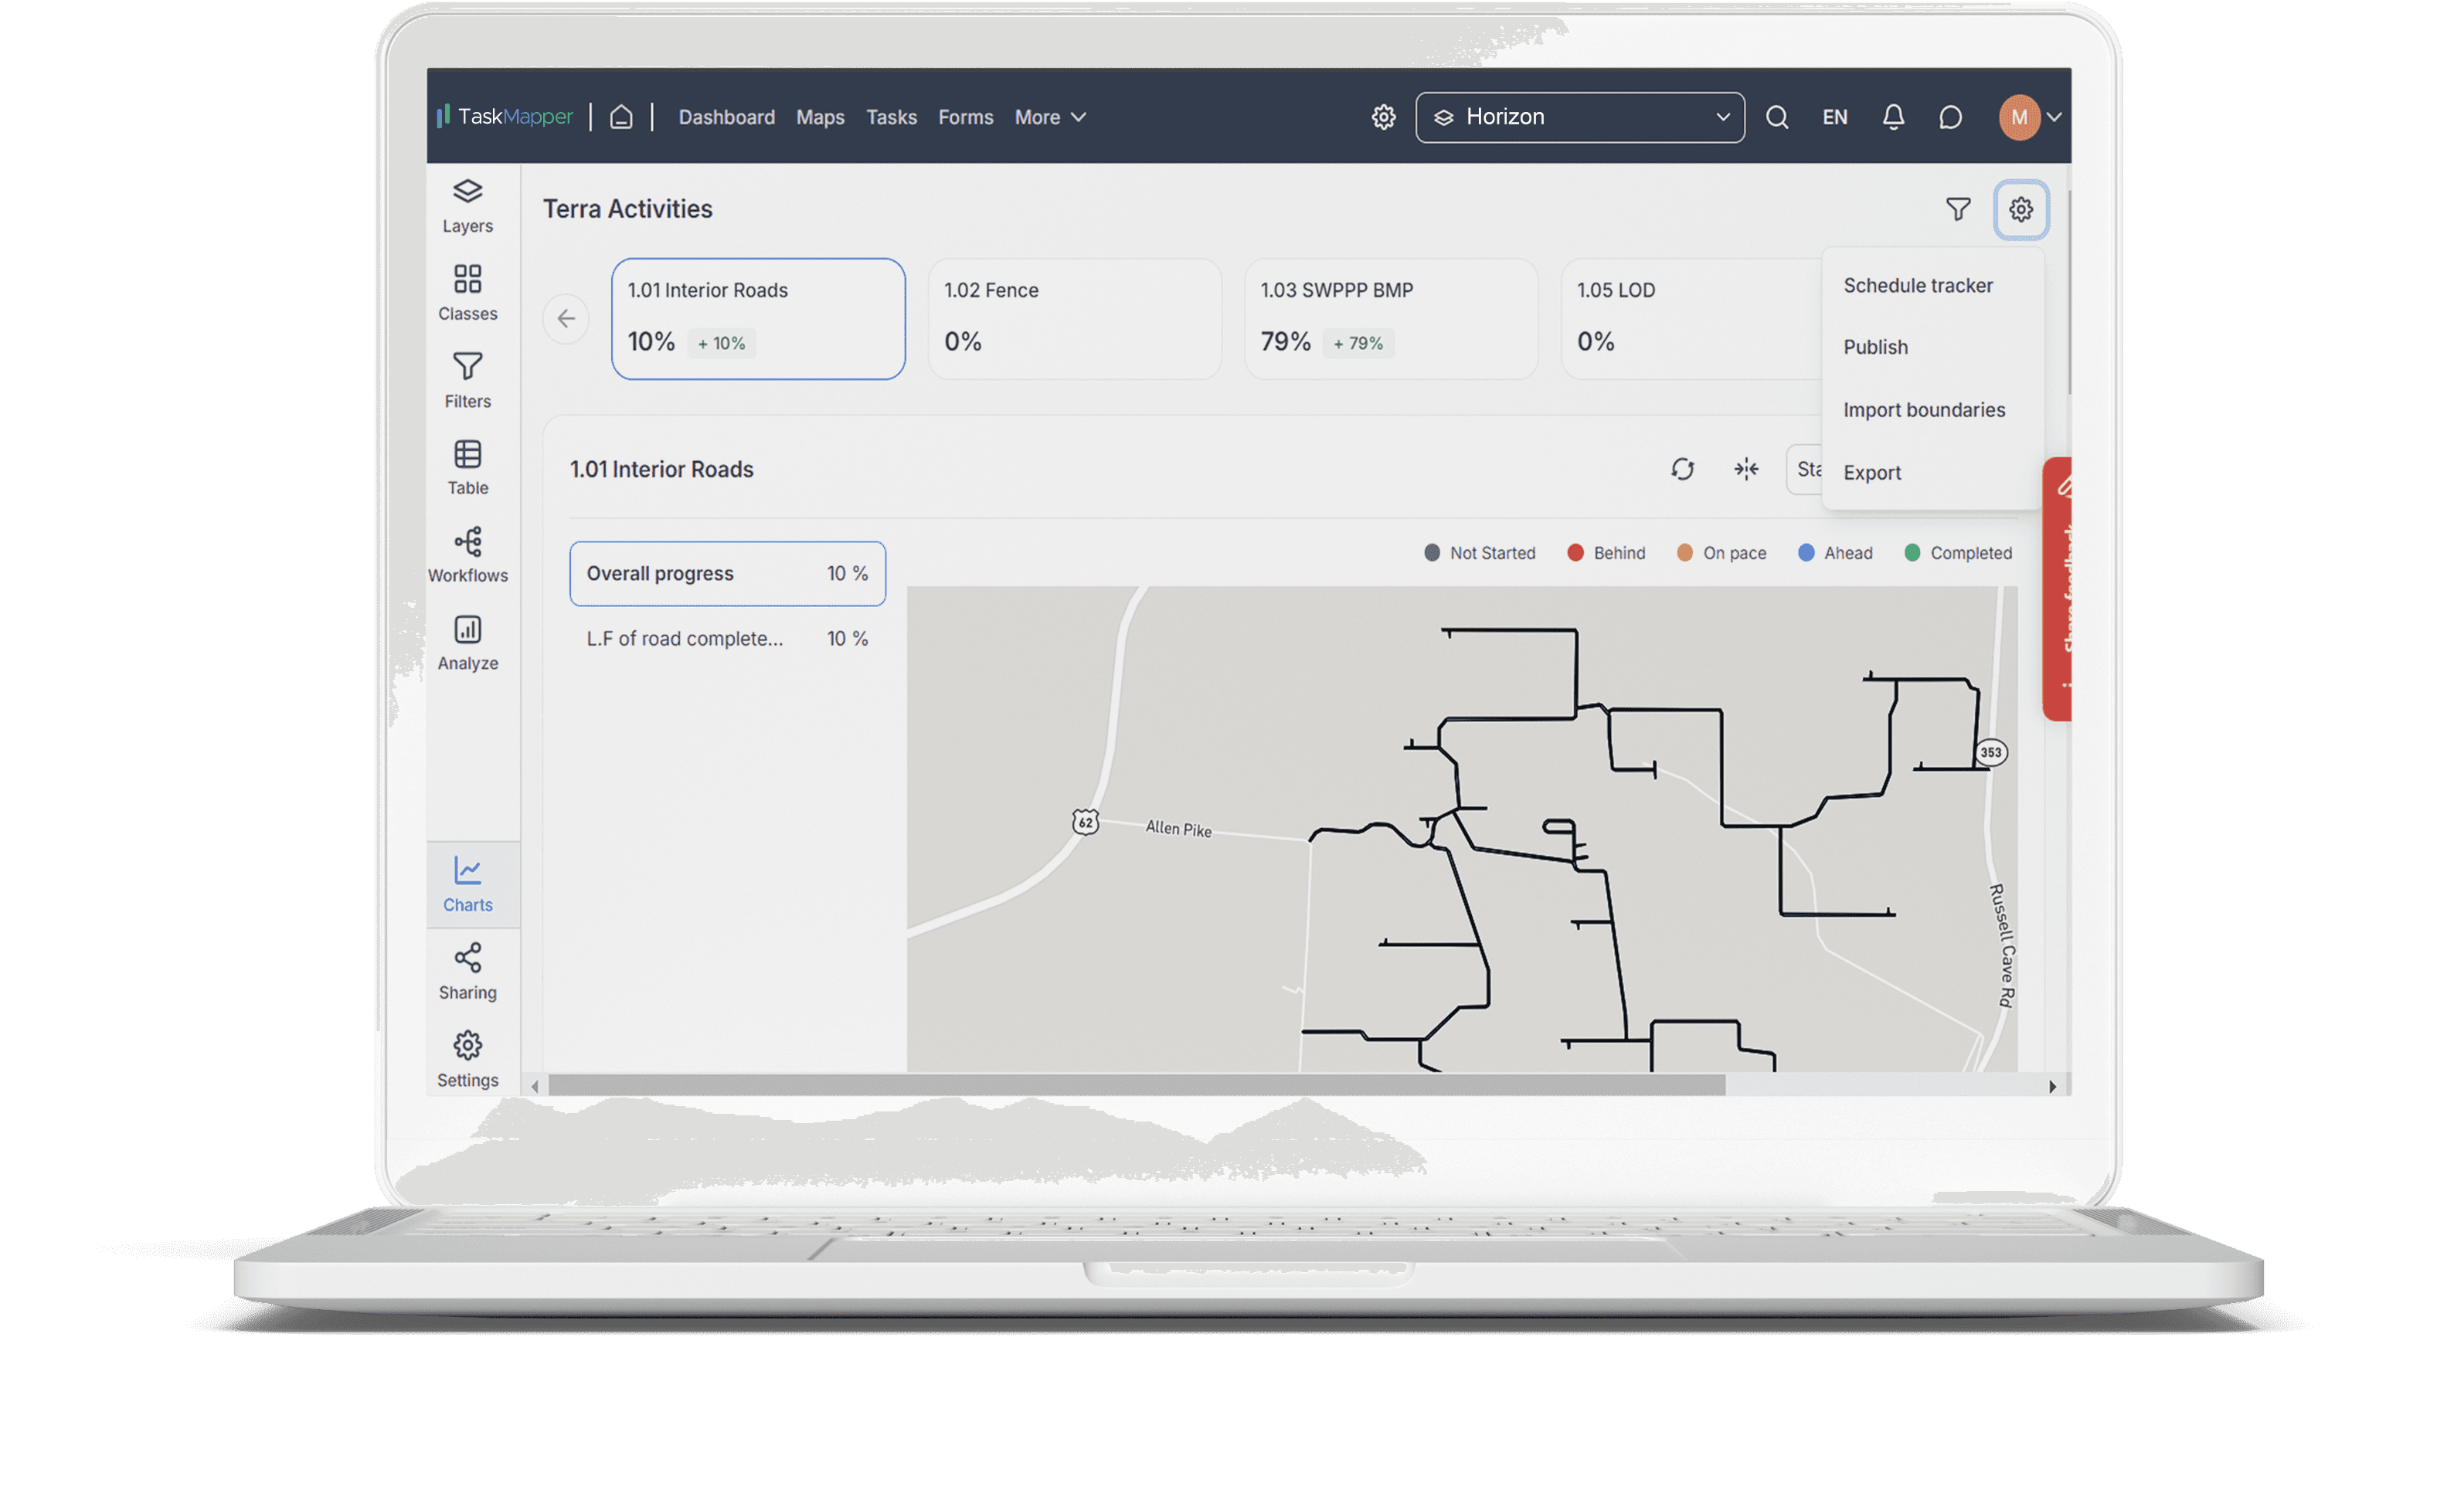
Task: Expand the More menu in navbar
Action: 1049,117
